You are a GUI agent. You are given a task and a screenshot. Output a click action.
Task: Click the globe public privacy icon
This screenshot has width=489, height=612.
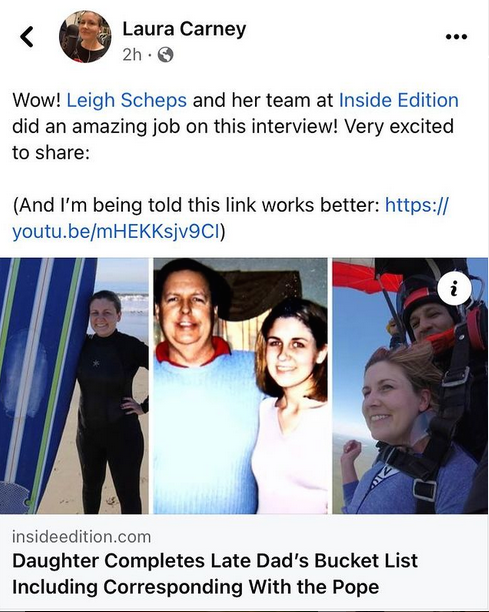(x=165, y=55)
